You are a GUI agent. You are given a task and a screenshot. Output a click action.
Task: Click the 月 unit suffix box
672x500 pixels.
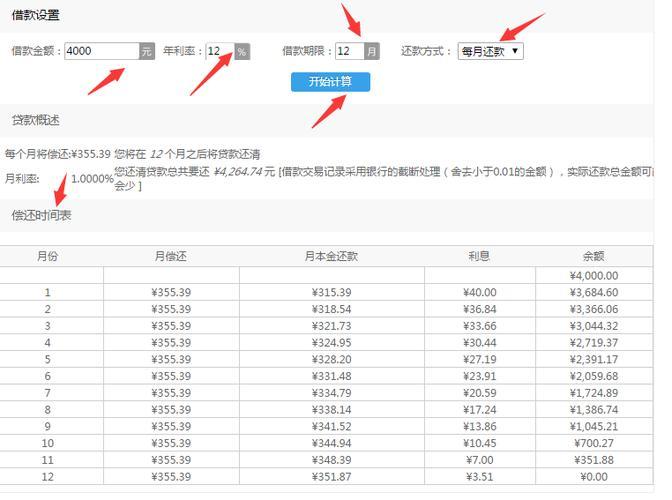pos(372,51)
